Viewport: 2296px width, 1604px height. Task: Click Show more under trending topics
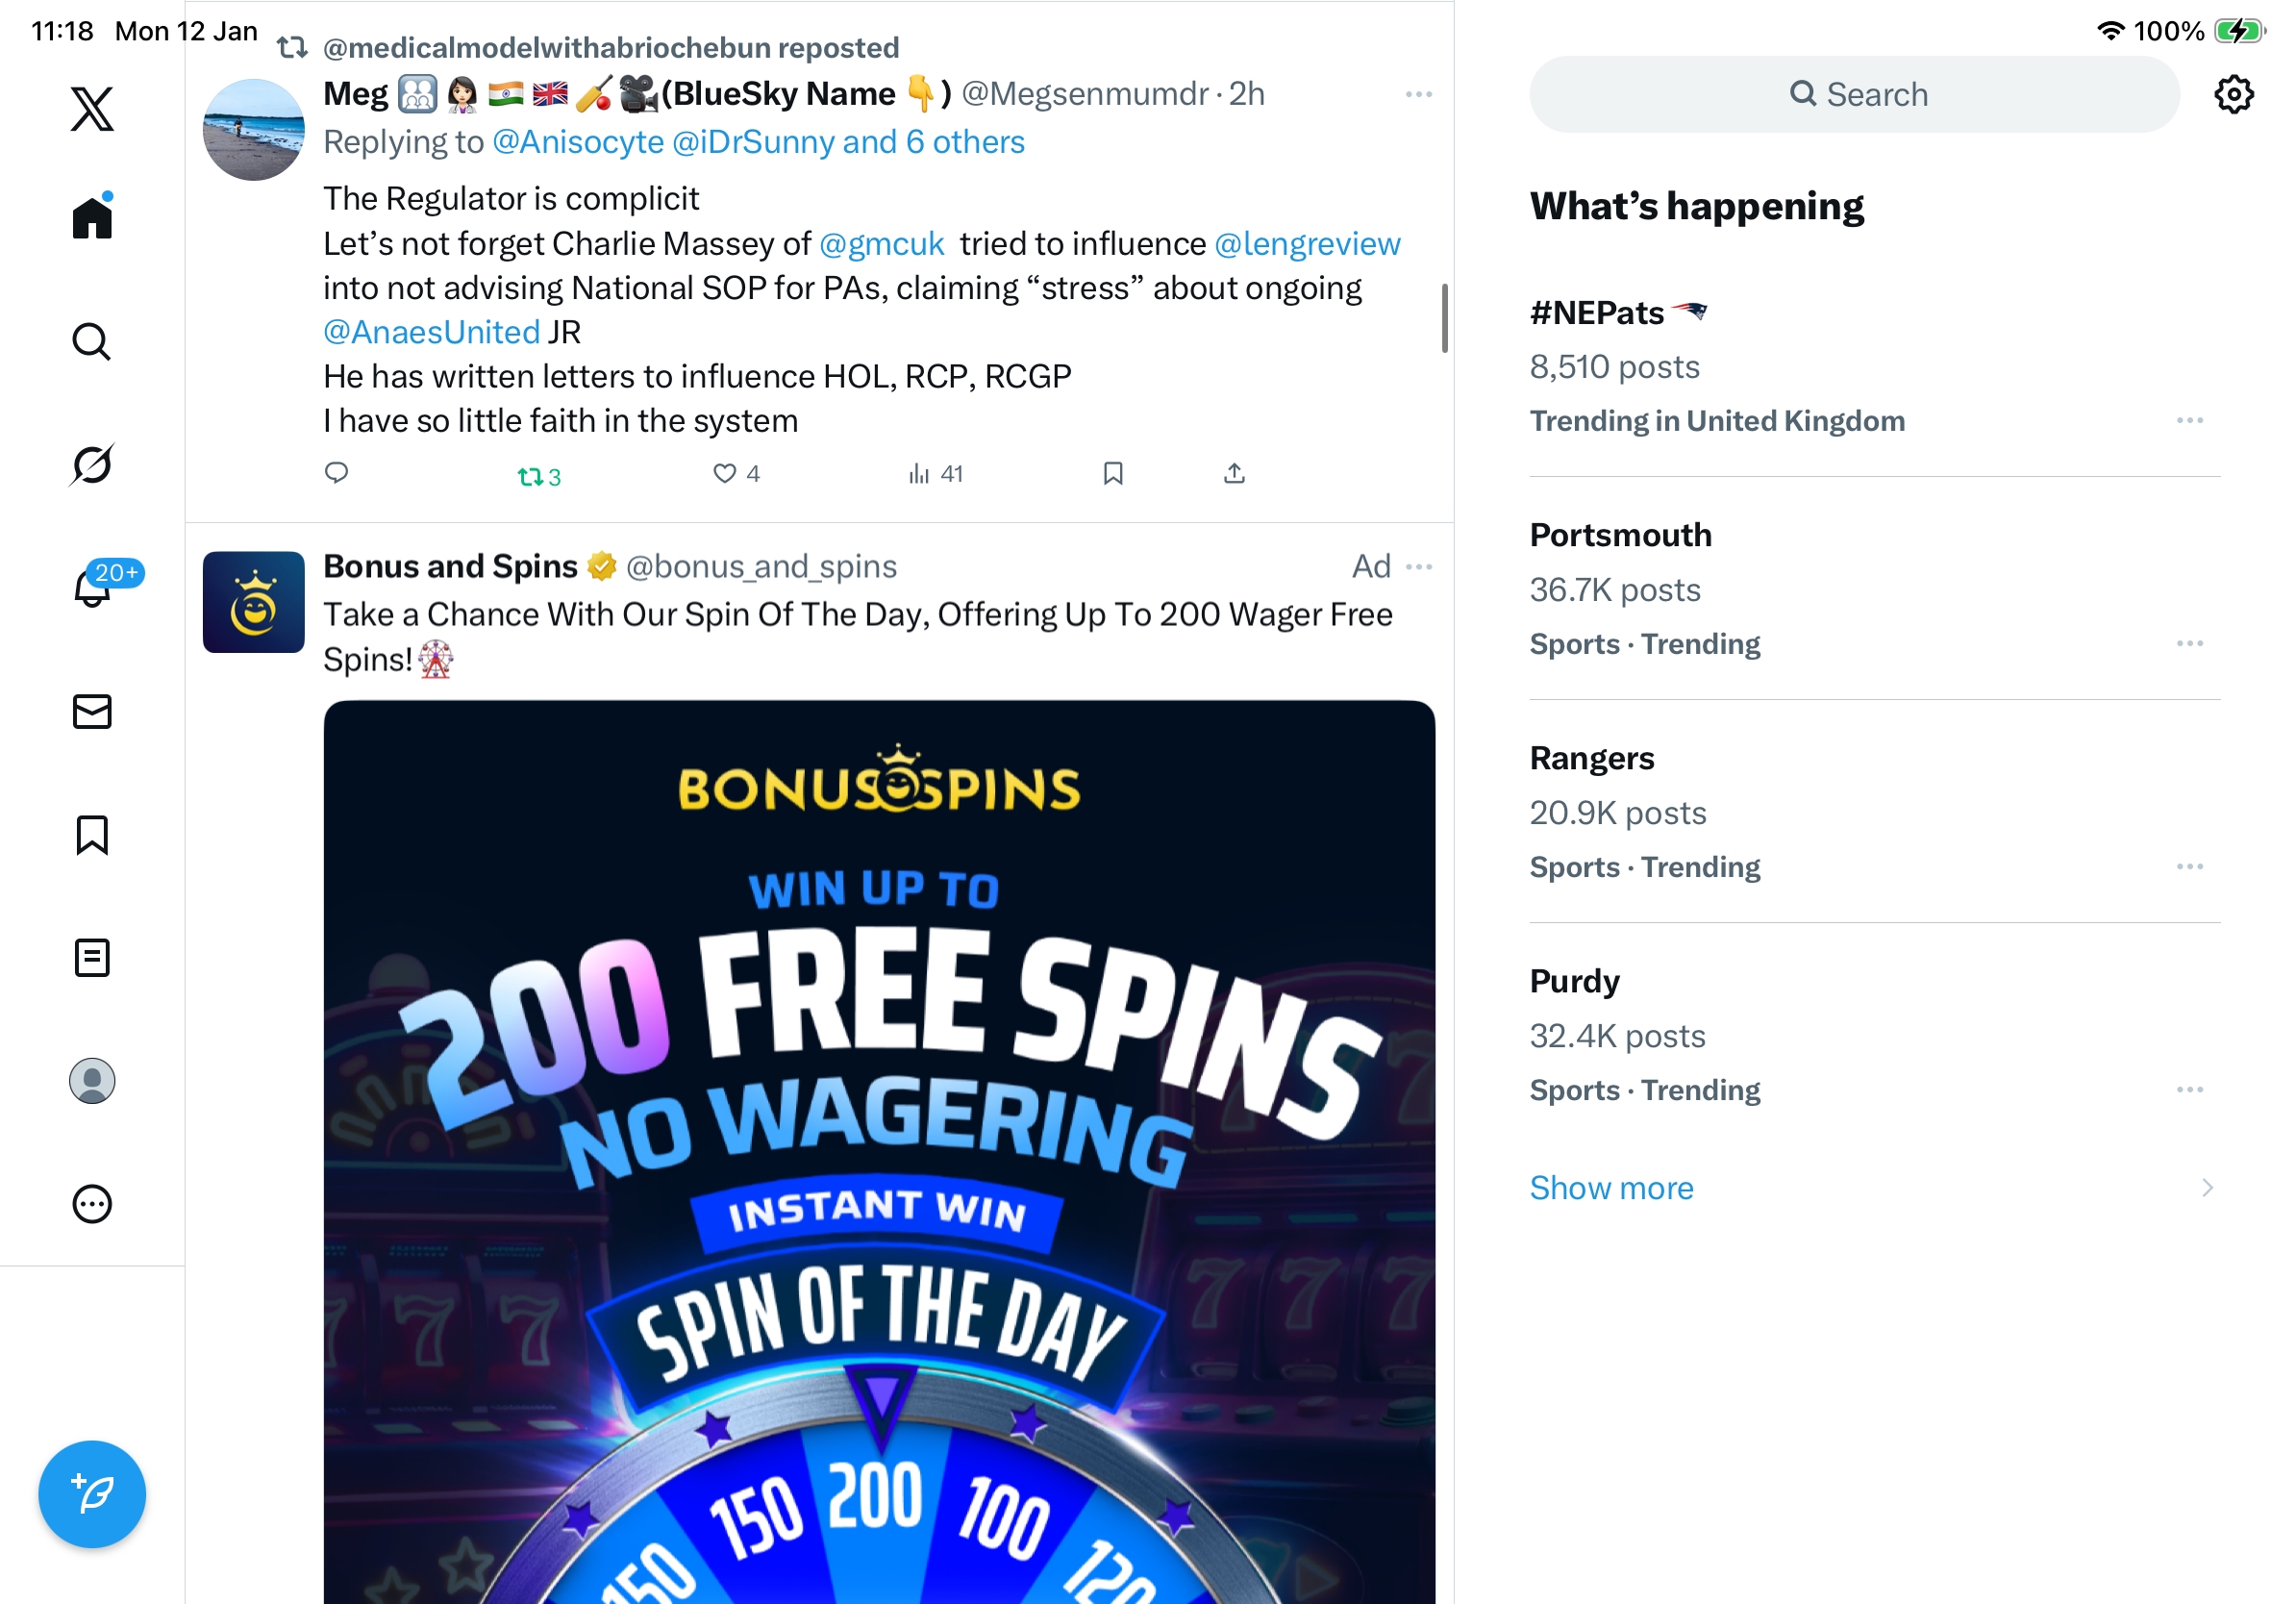[1611, 1188]
